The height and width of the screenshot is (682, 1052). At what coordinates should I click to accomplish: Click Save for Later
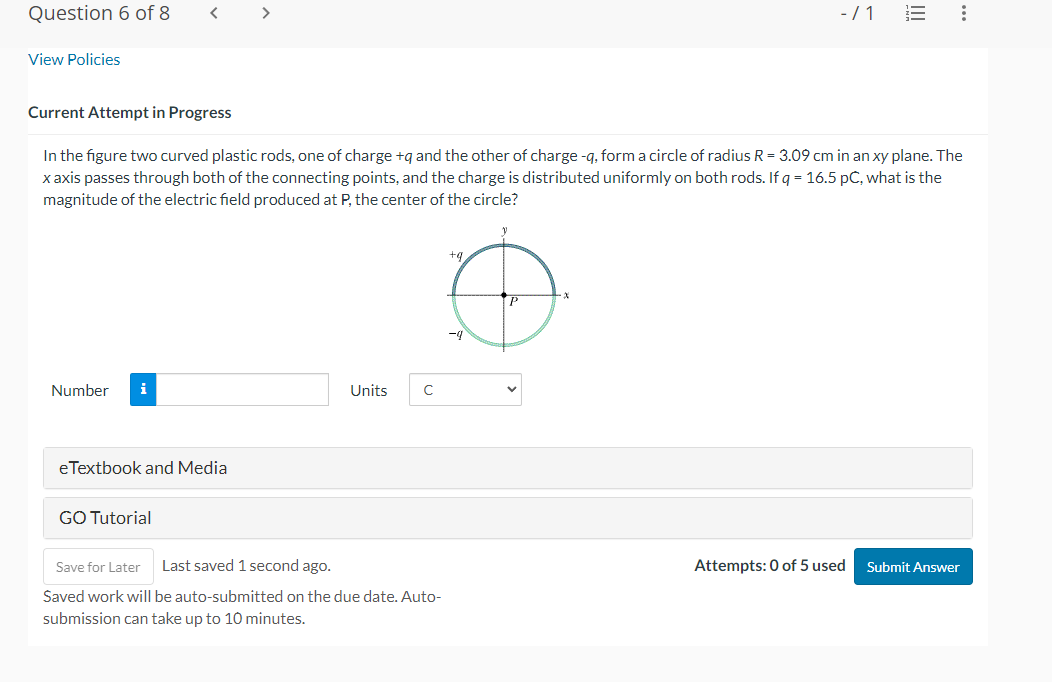pyautogui.click(x=98, y=566)
